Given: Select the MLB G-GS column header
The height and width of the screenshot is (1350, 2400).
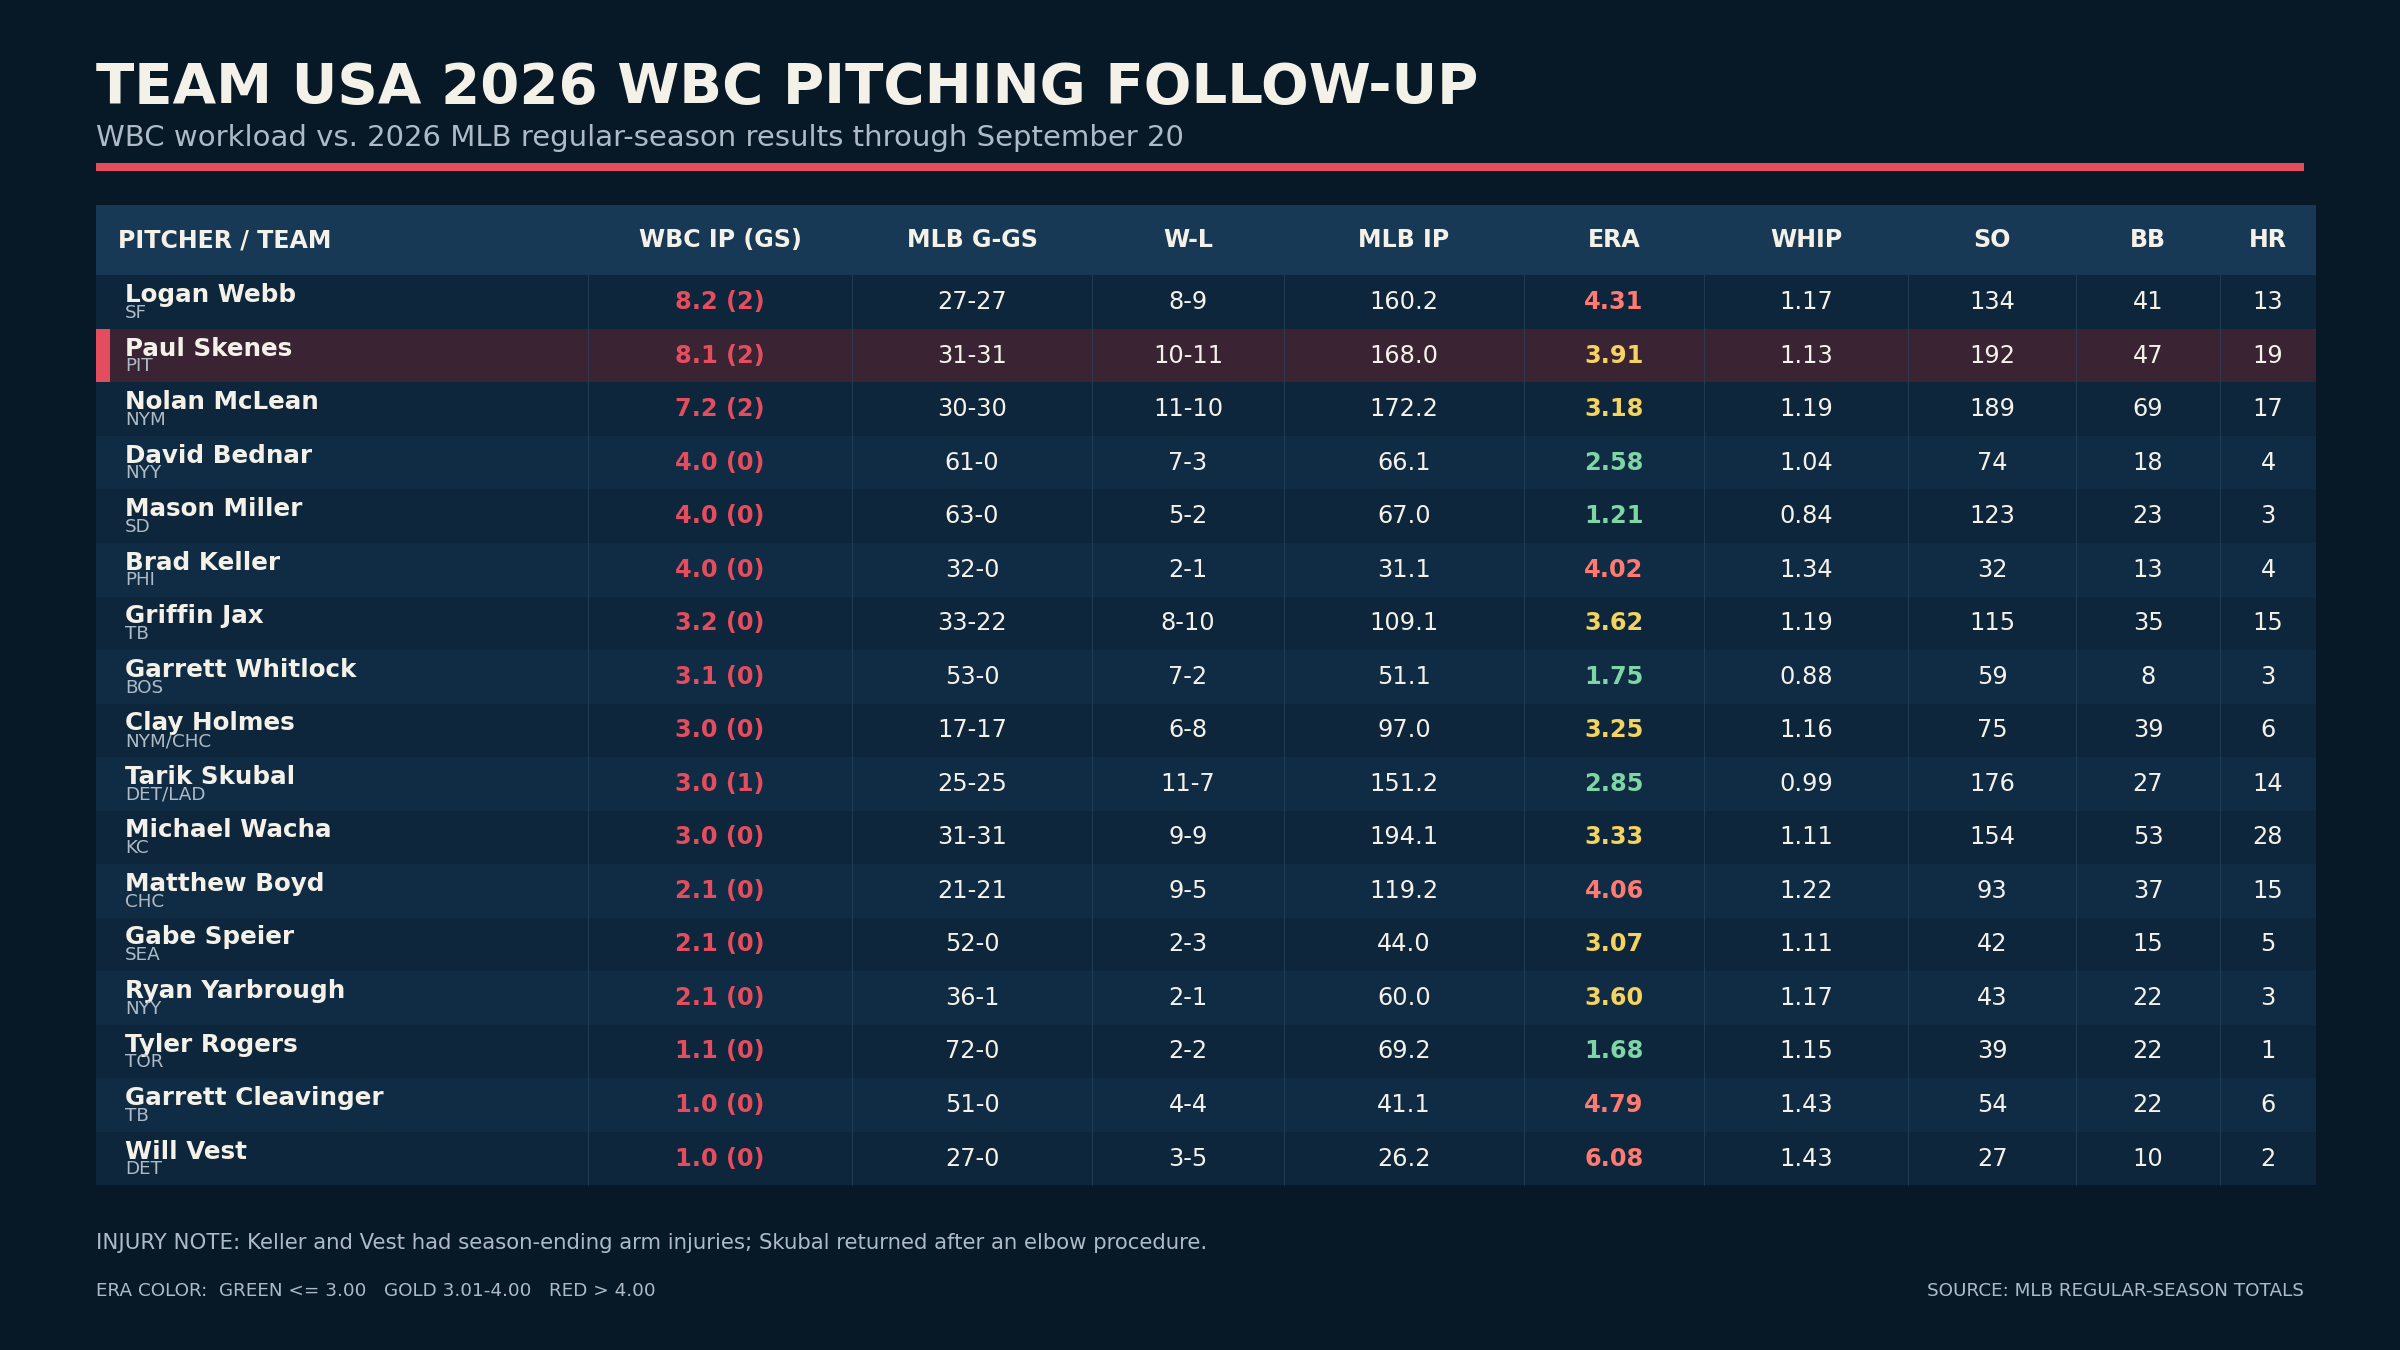Looking at the screenshot, I should [x=972, y=240].
